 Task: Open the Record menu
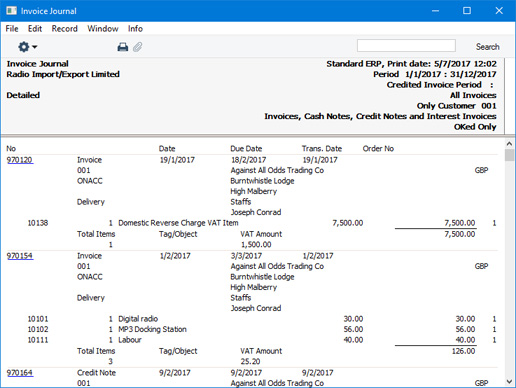tap(65, 29)
